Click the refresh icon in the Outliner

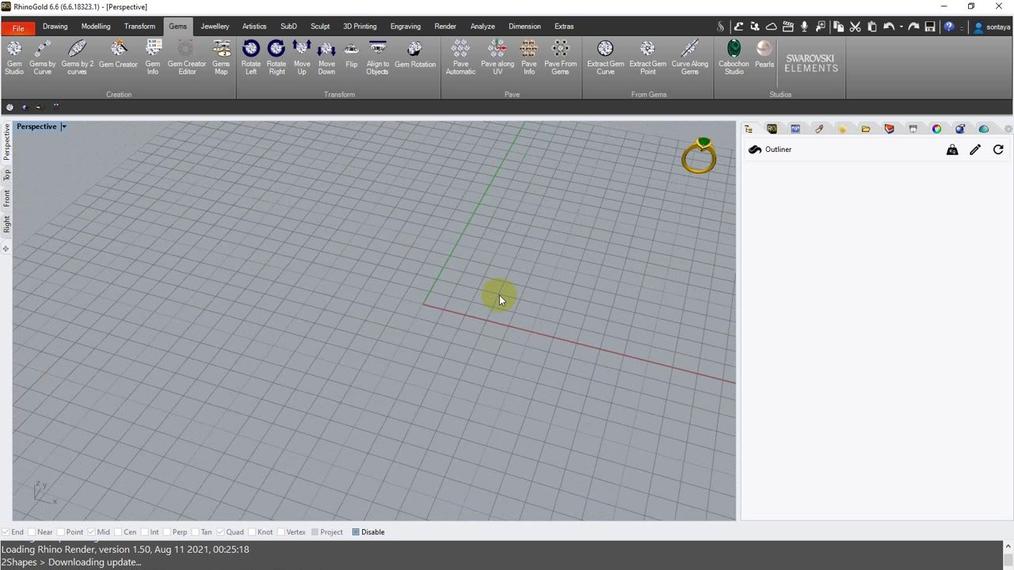coord(998,149)
